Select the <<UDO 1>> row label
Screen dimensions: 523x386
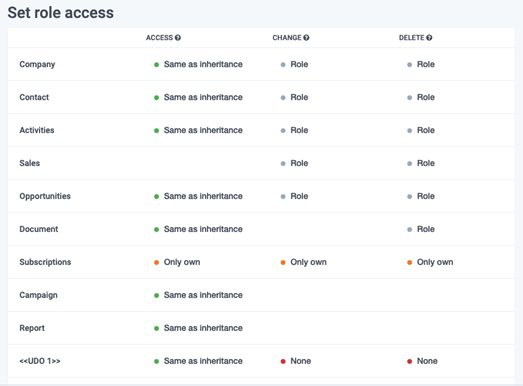[40, 361]
